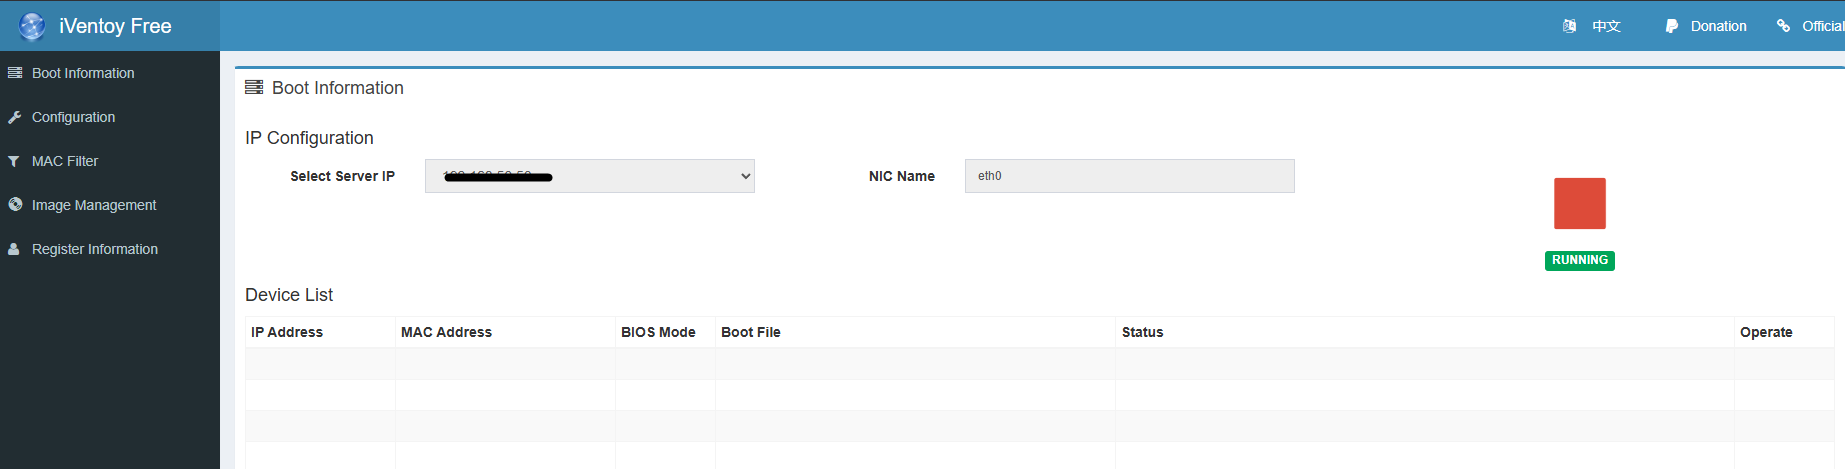The image size is (1845, 469).
Task: Click the PayPal icon beside Donation
Action: pyautogui.click(x=1671, y=26)
